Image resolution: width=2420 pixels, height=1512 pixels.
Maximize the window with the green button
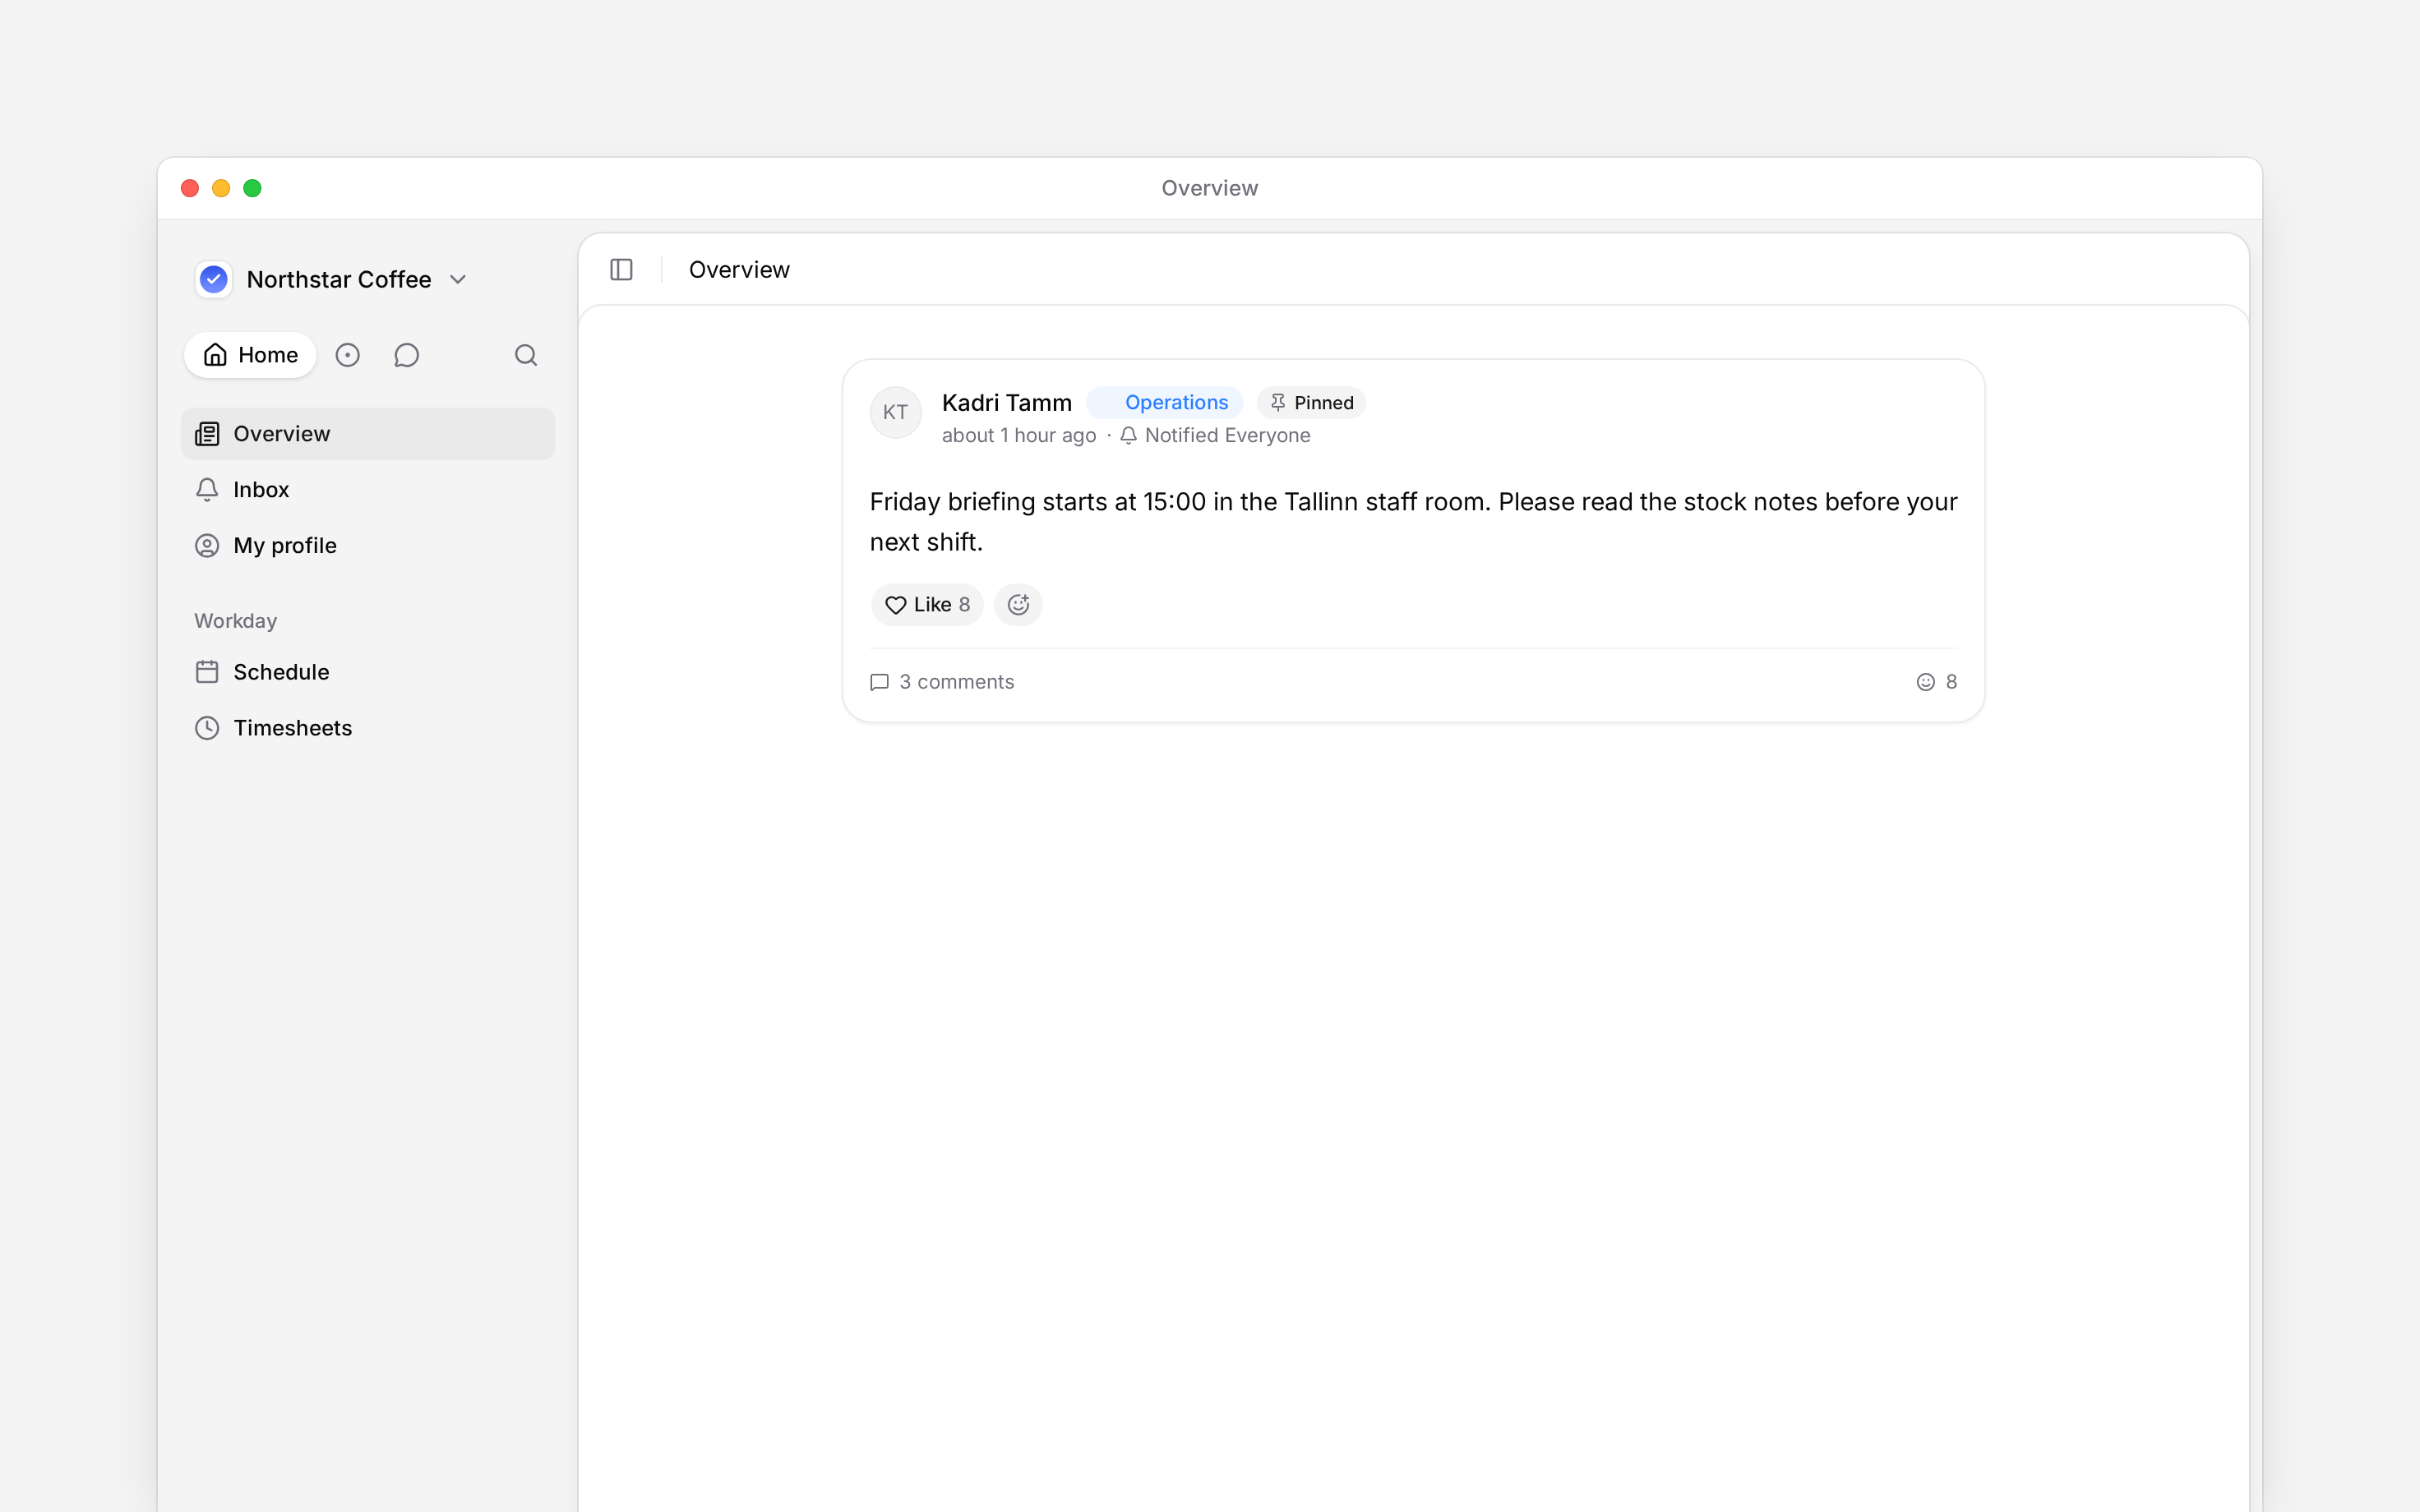[252, 188]
